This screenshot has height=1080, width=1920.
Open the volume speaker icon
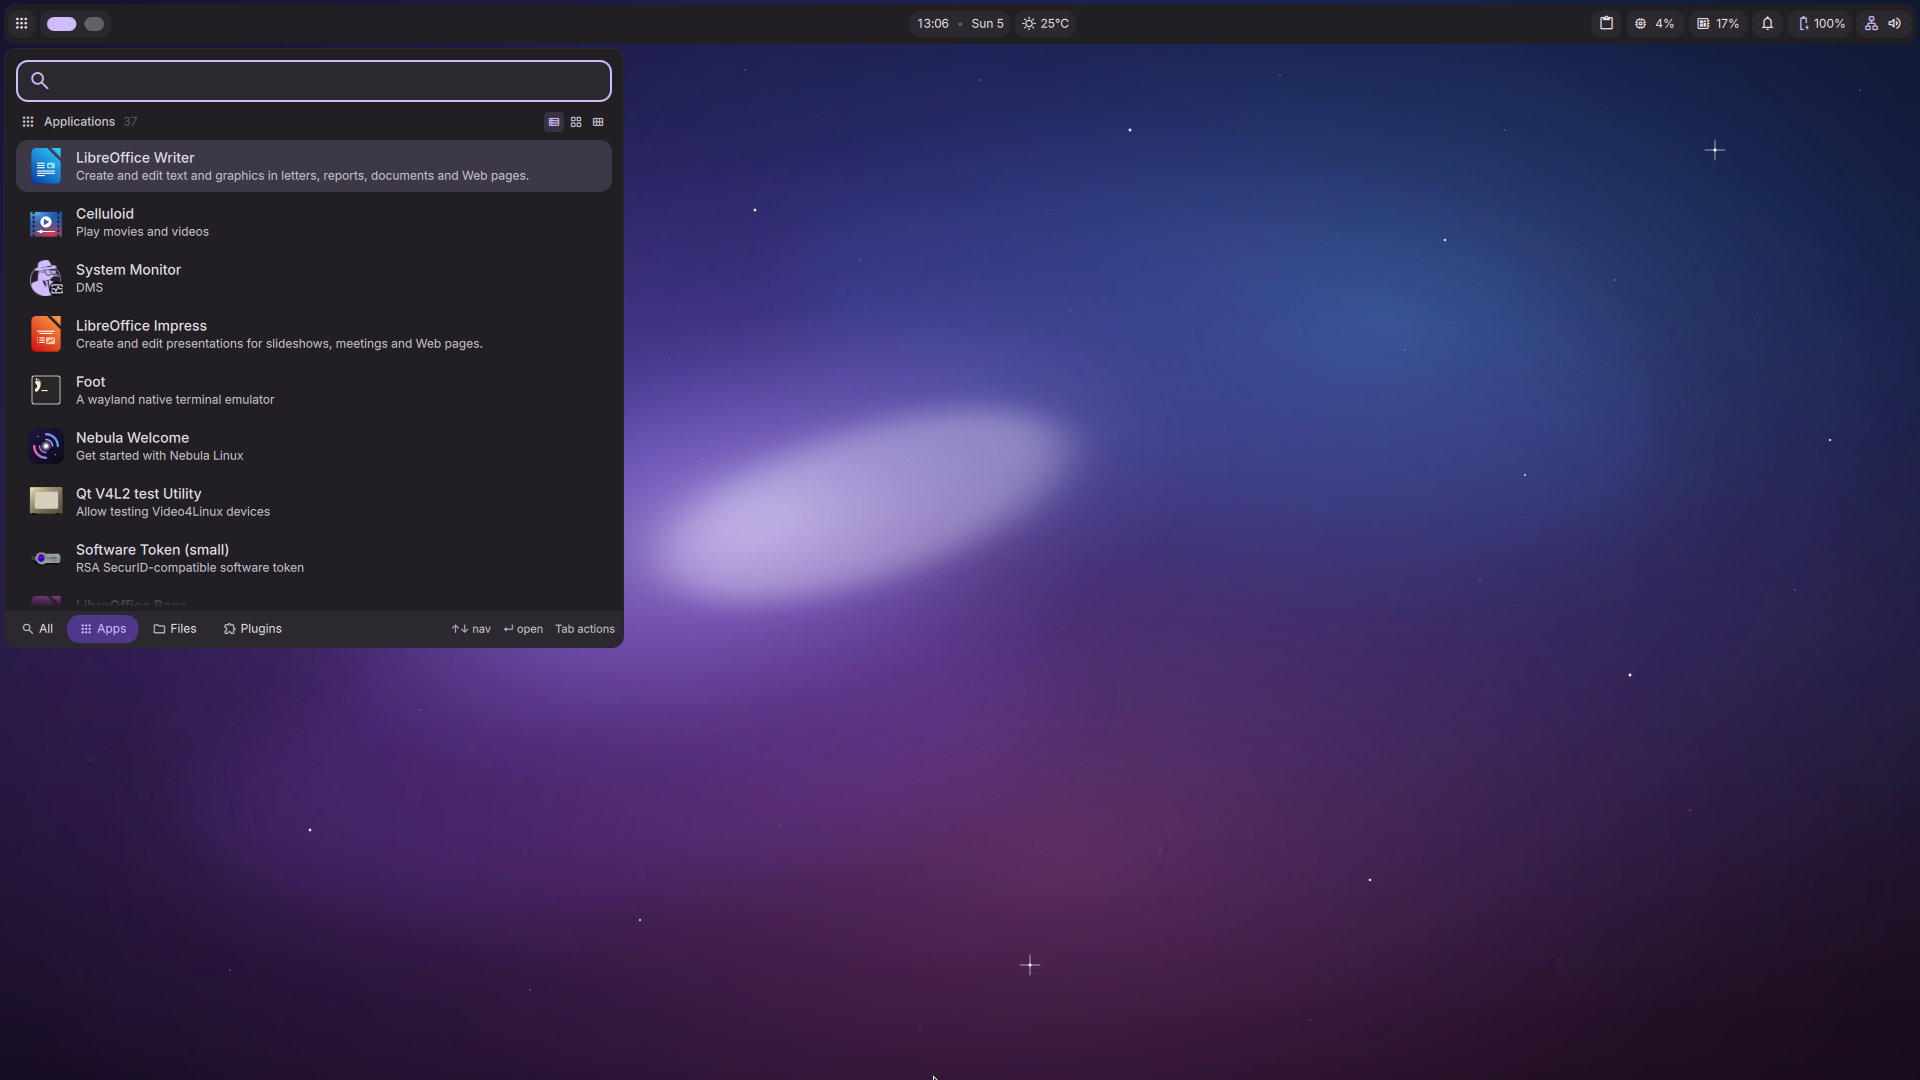(1894, 24)
